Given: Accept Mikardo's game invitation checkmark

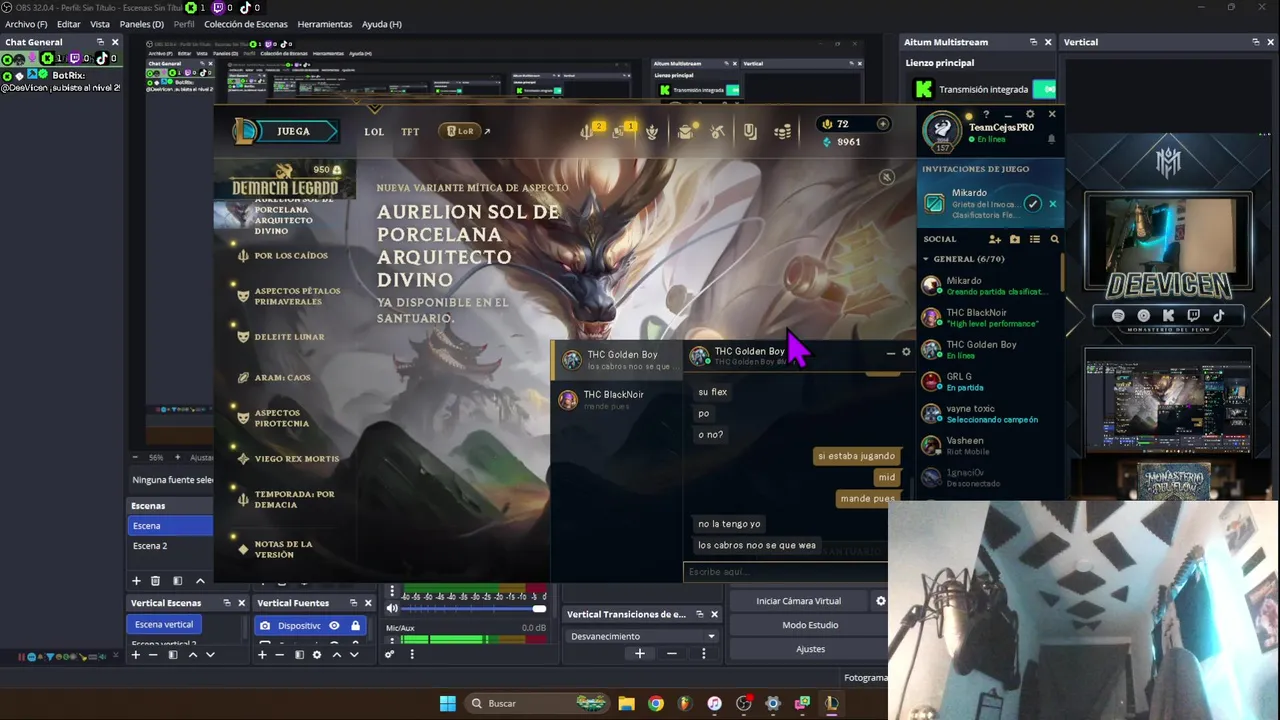Looking at the screenshot, I should click(1032, 204).
